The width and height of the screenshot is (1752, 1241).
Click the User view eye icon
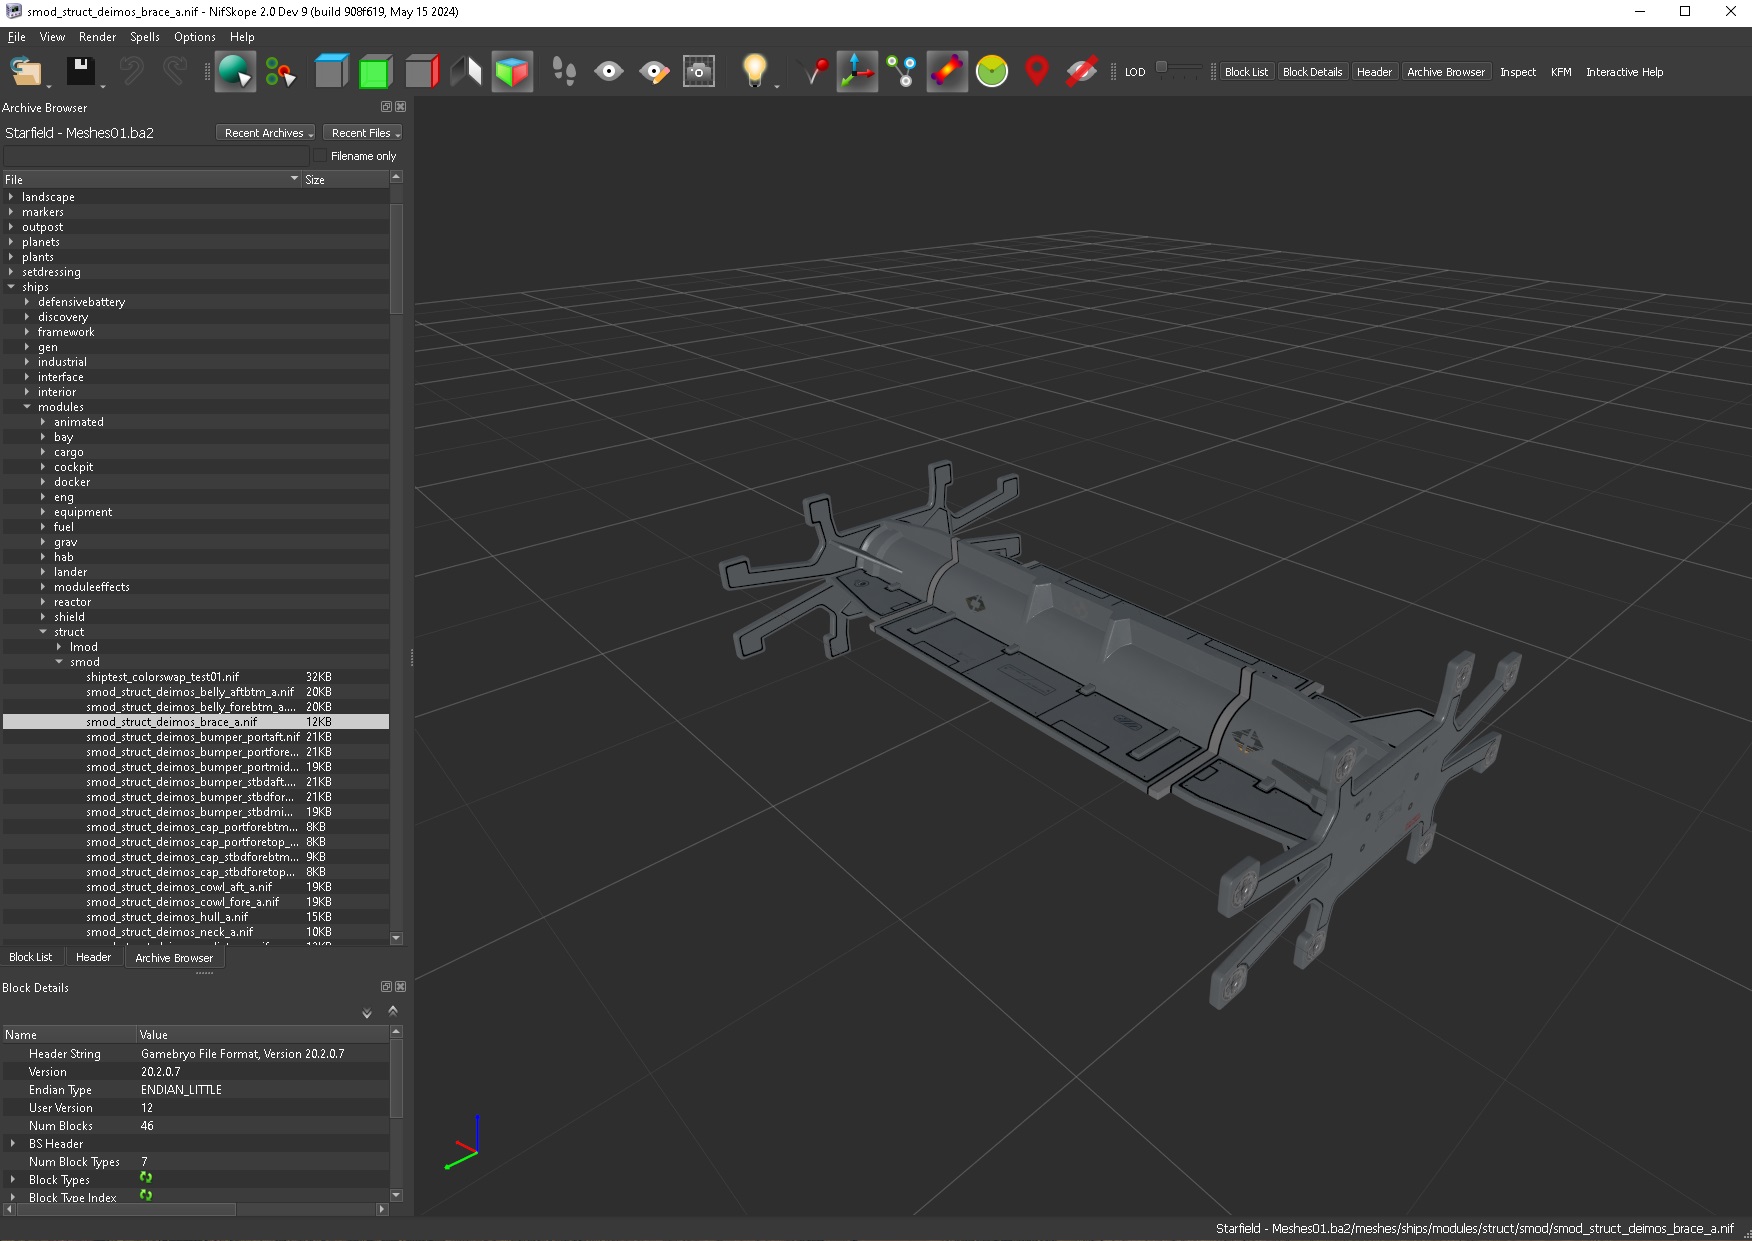coord(609,72)
